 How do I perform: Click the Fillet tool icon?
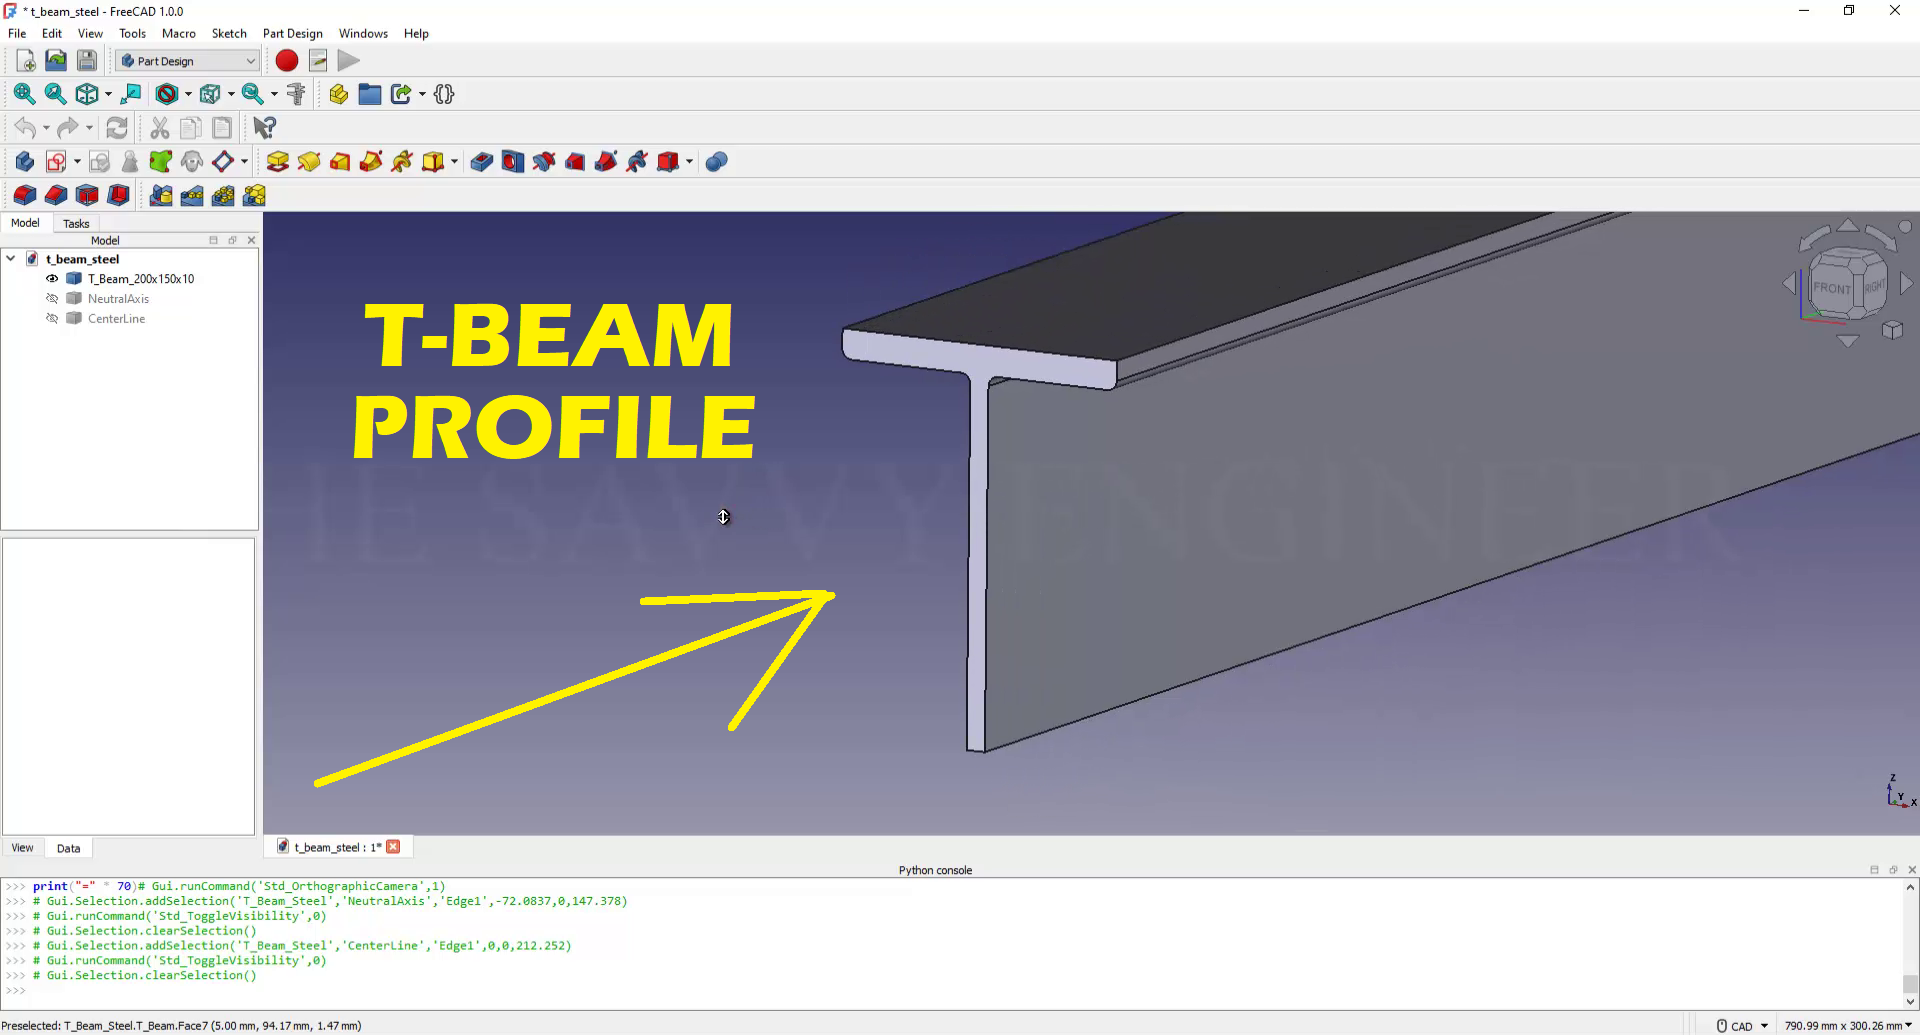point(25,196)
